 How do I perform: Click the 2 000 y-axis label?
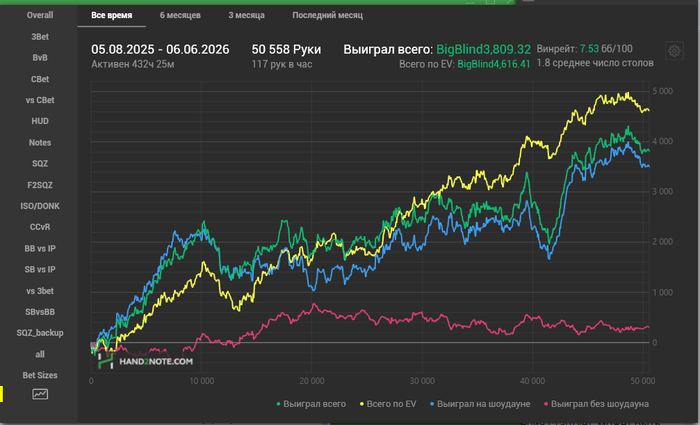pyautogui.click(x=662, y=242)
